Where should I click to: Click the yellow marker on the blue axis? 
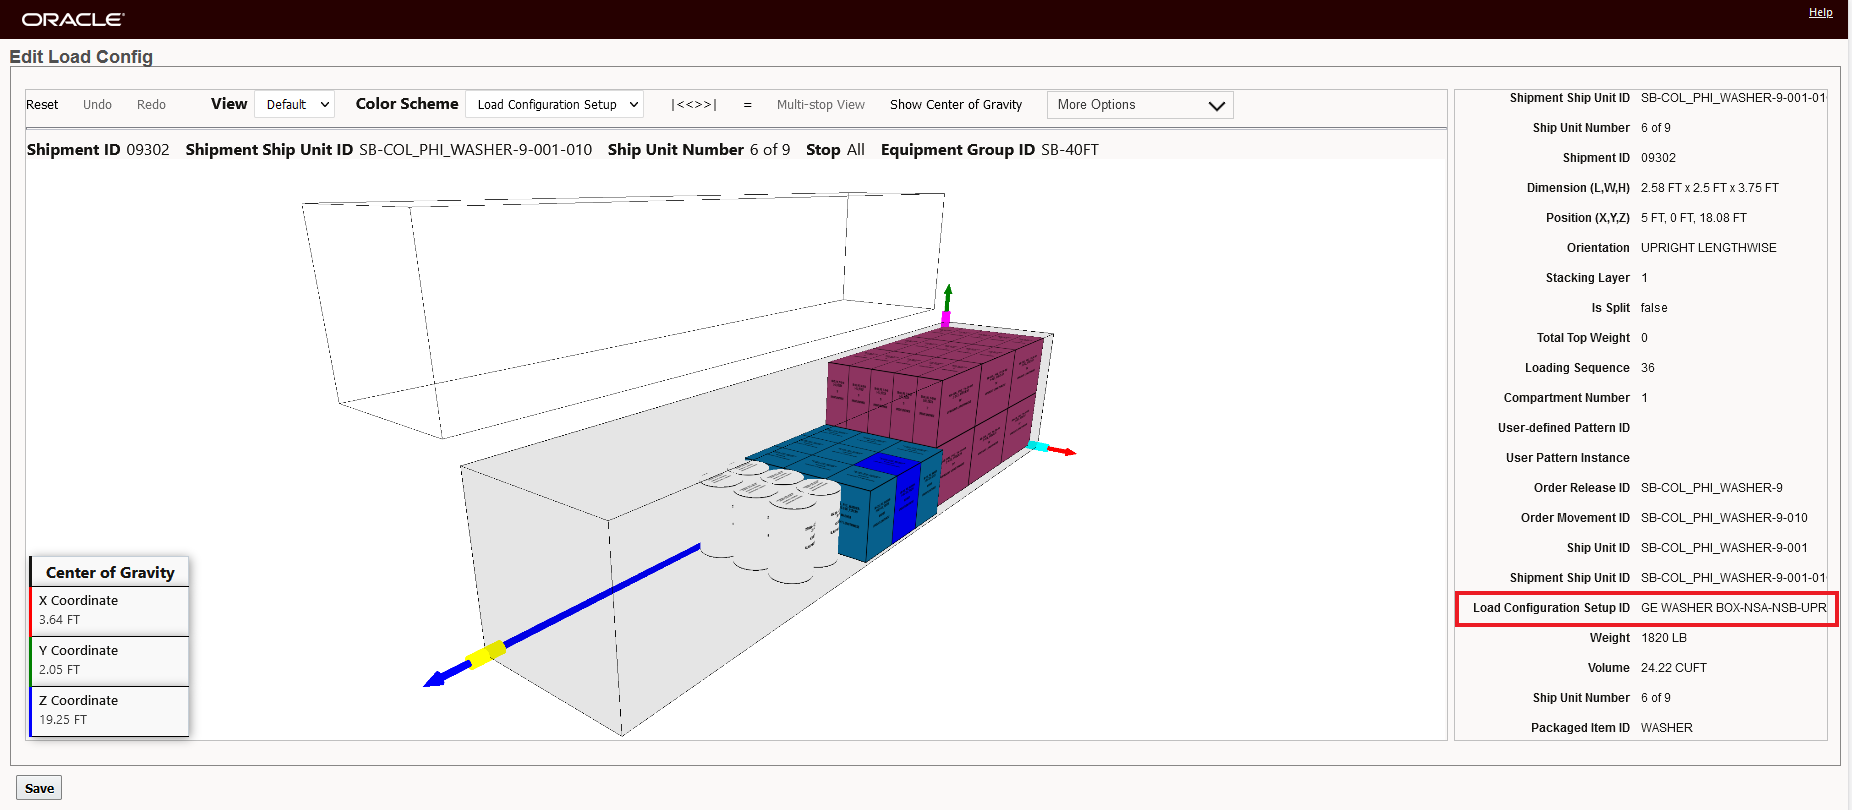[x=486, y=654]
